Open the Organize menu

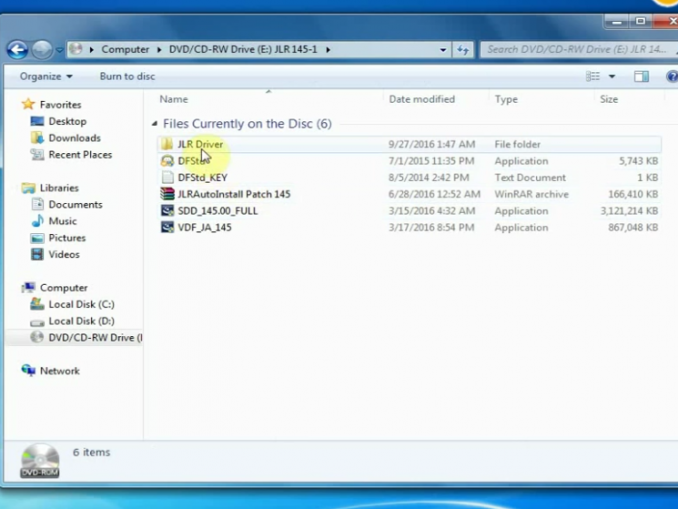pos(46,77)
